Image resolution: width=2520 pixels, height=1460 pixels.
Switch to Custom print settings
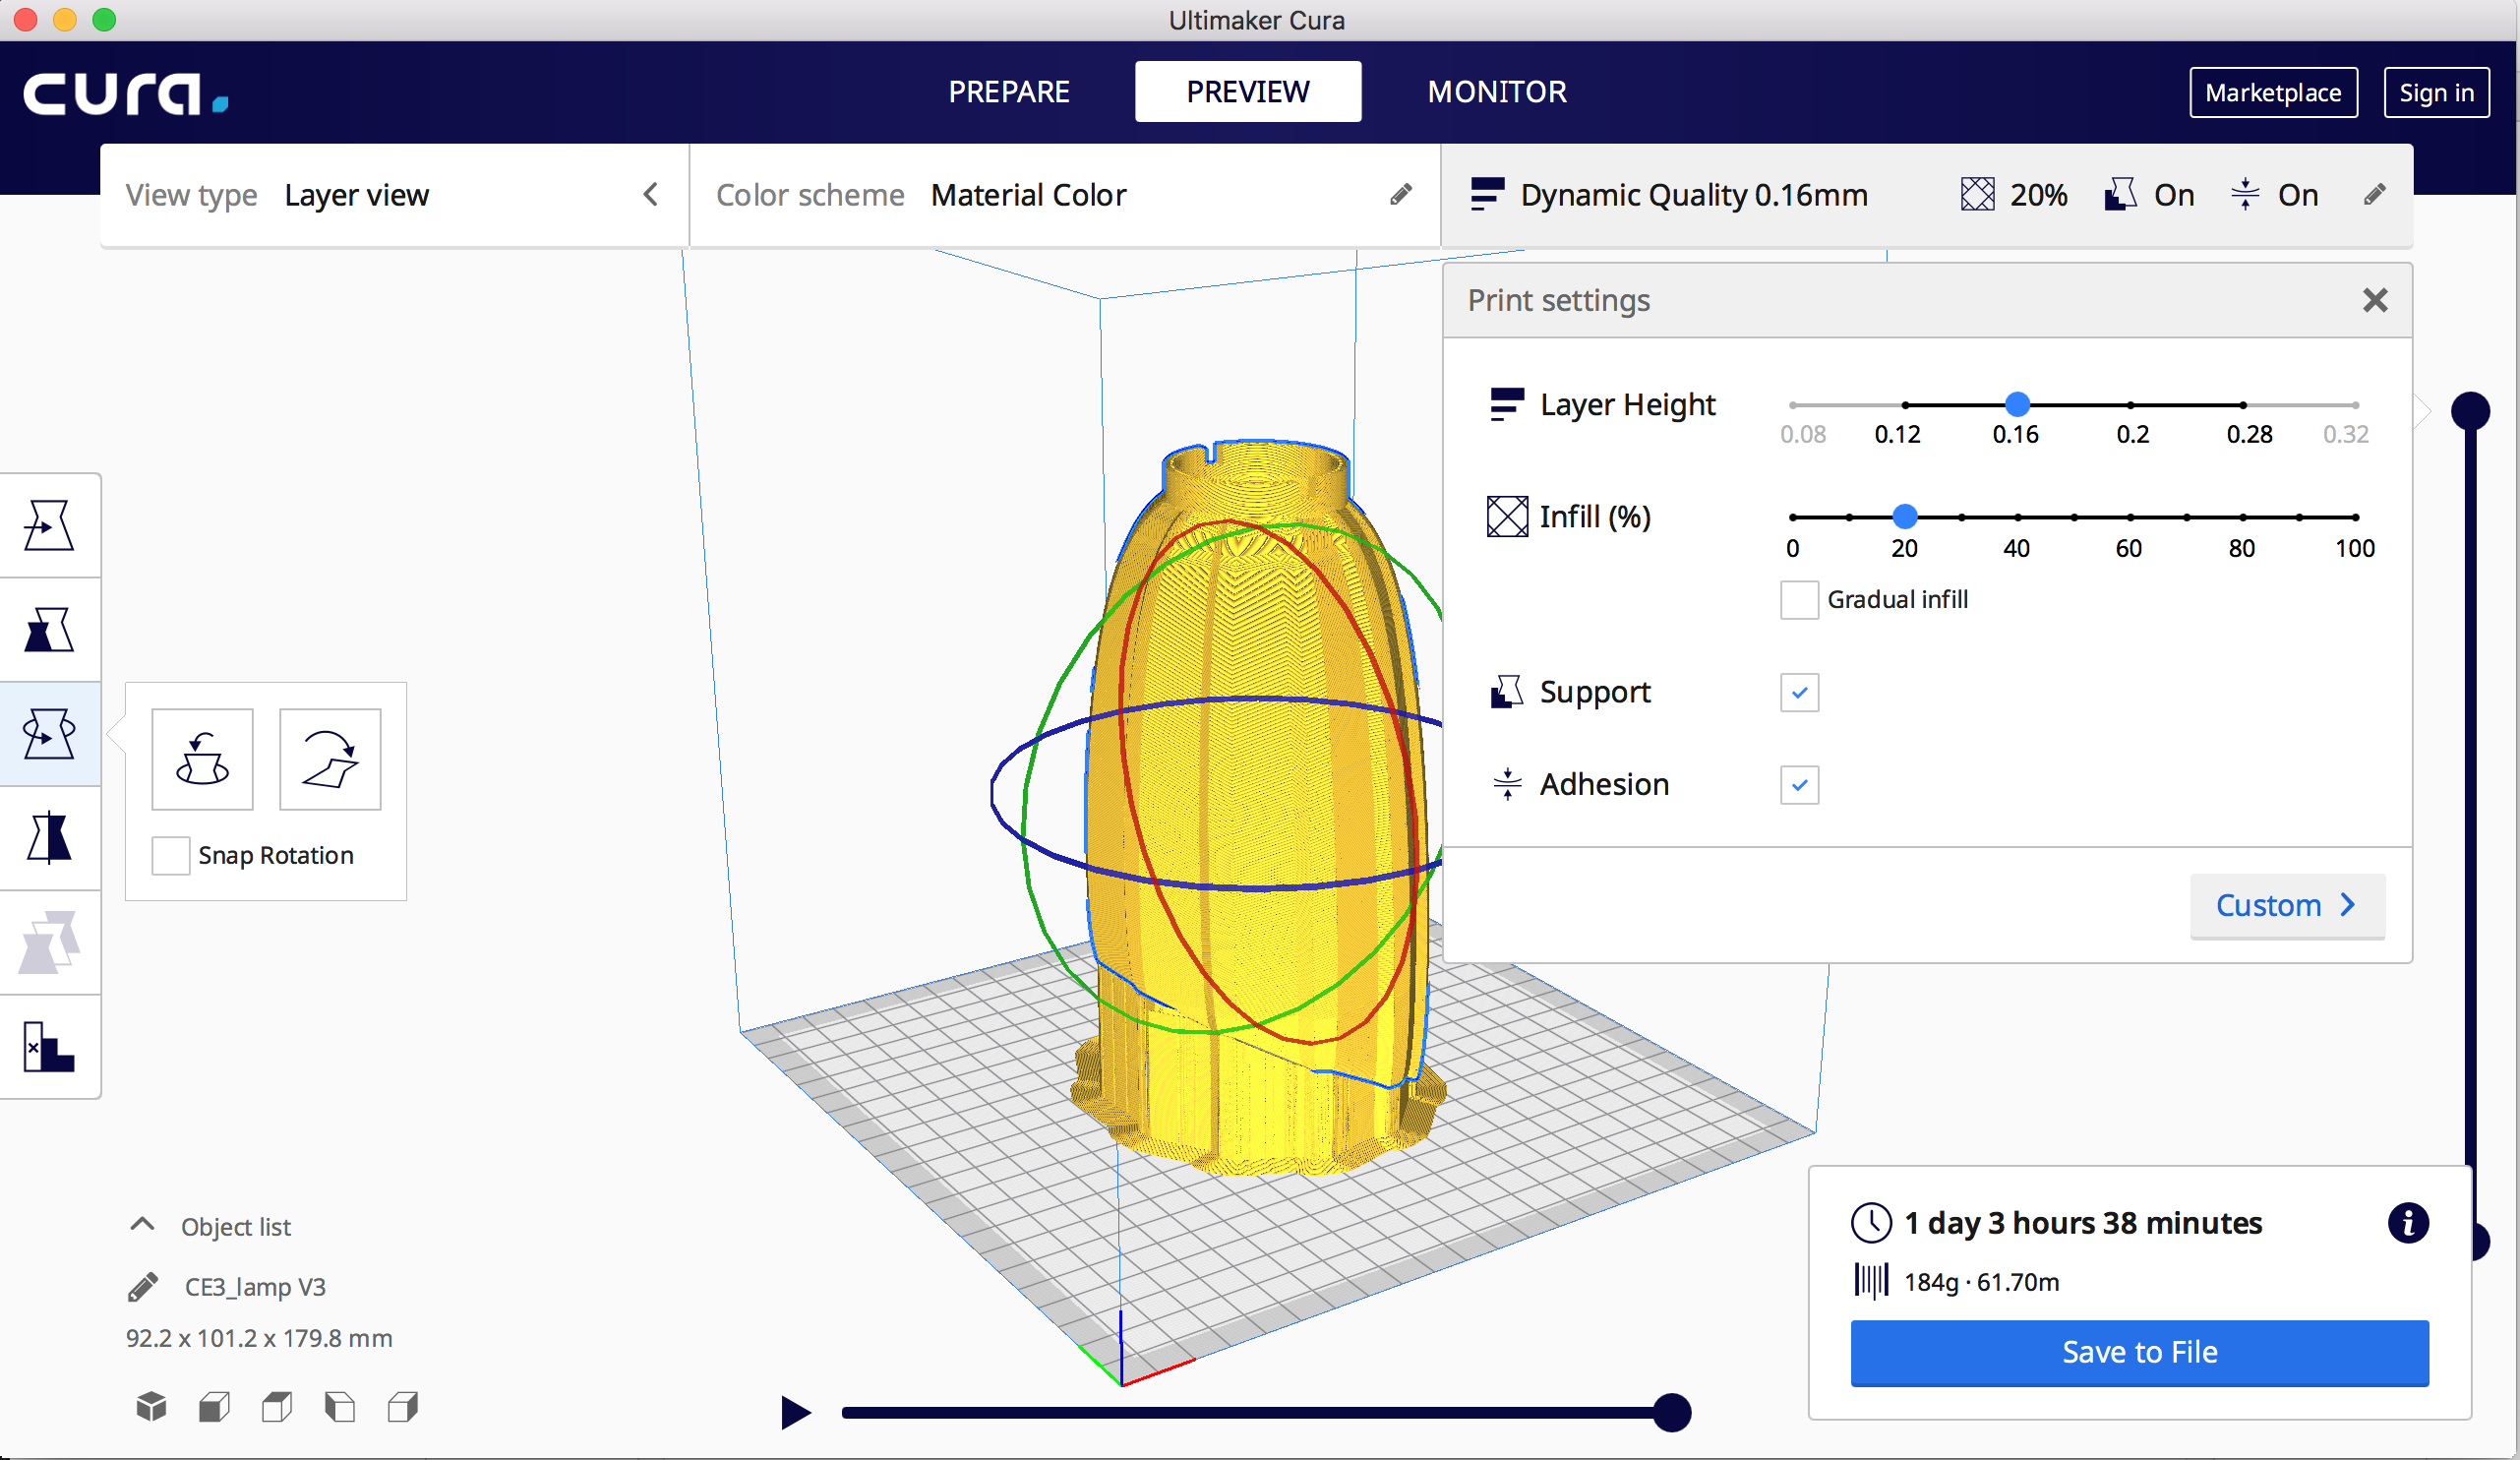[x=2286, y=905]
